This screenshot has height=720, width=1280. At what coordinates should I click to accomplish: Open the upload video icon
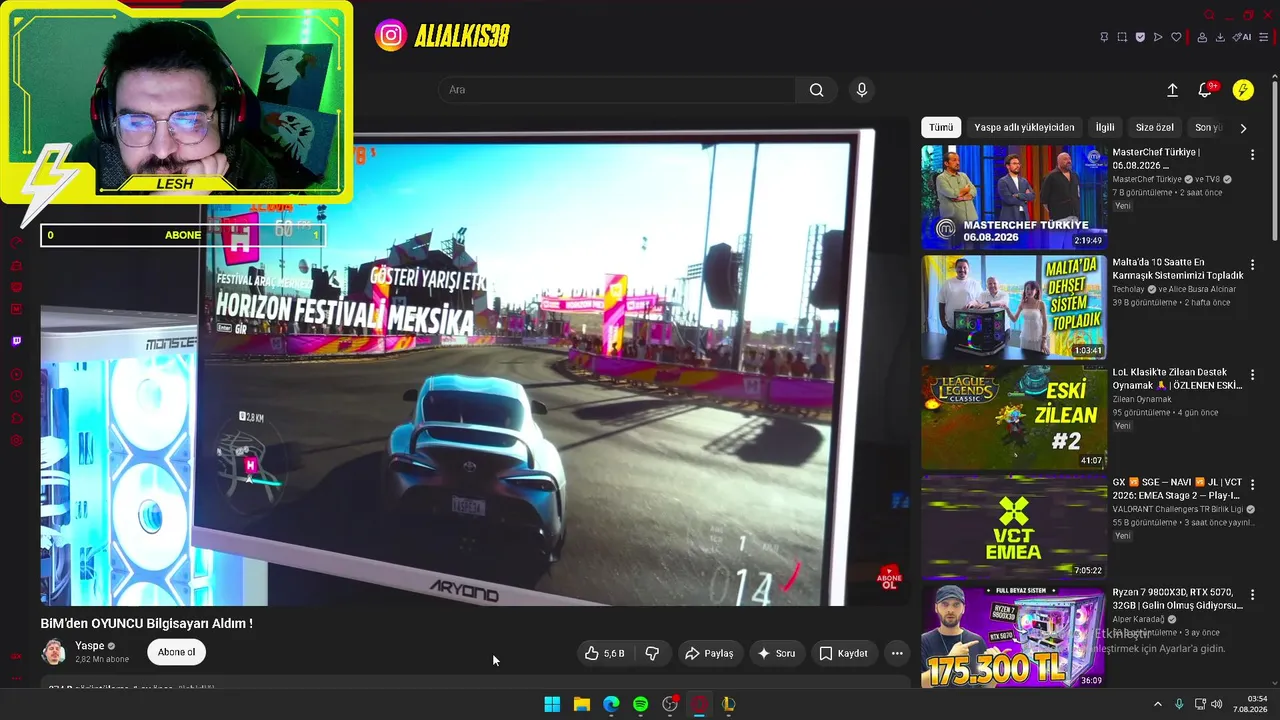(1172, 90)
